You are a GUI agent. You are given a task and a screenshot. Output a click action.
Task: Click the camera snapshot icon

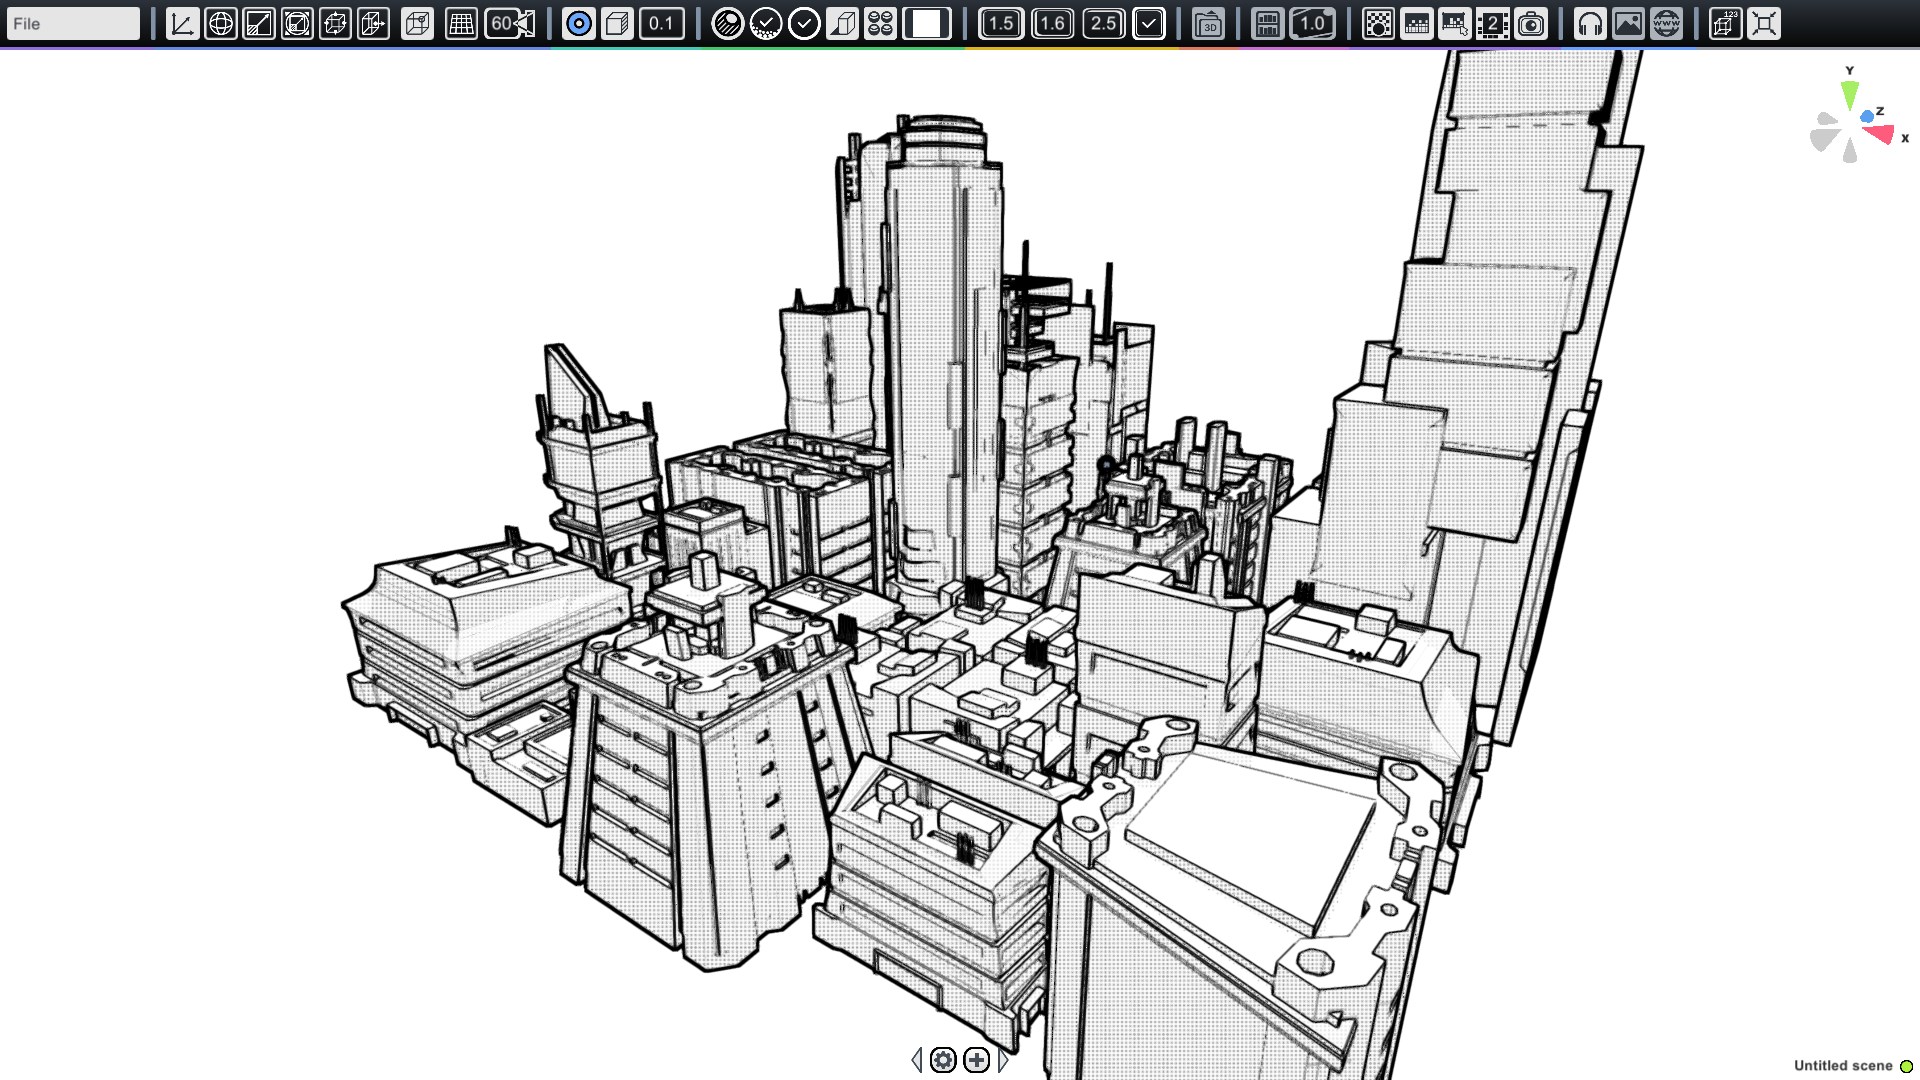click(1531, 23)
